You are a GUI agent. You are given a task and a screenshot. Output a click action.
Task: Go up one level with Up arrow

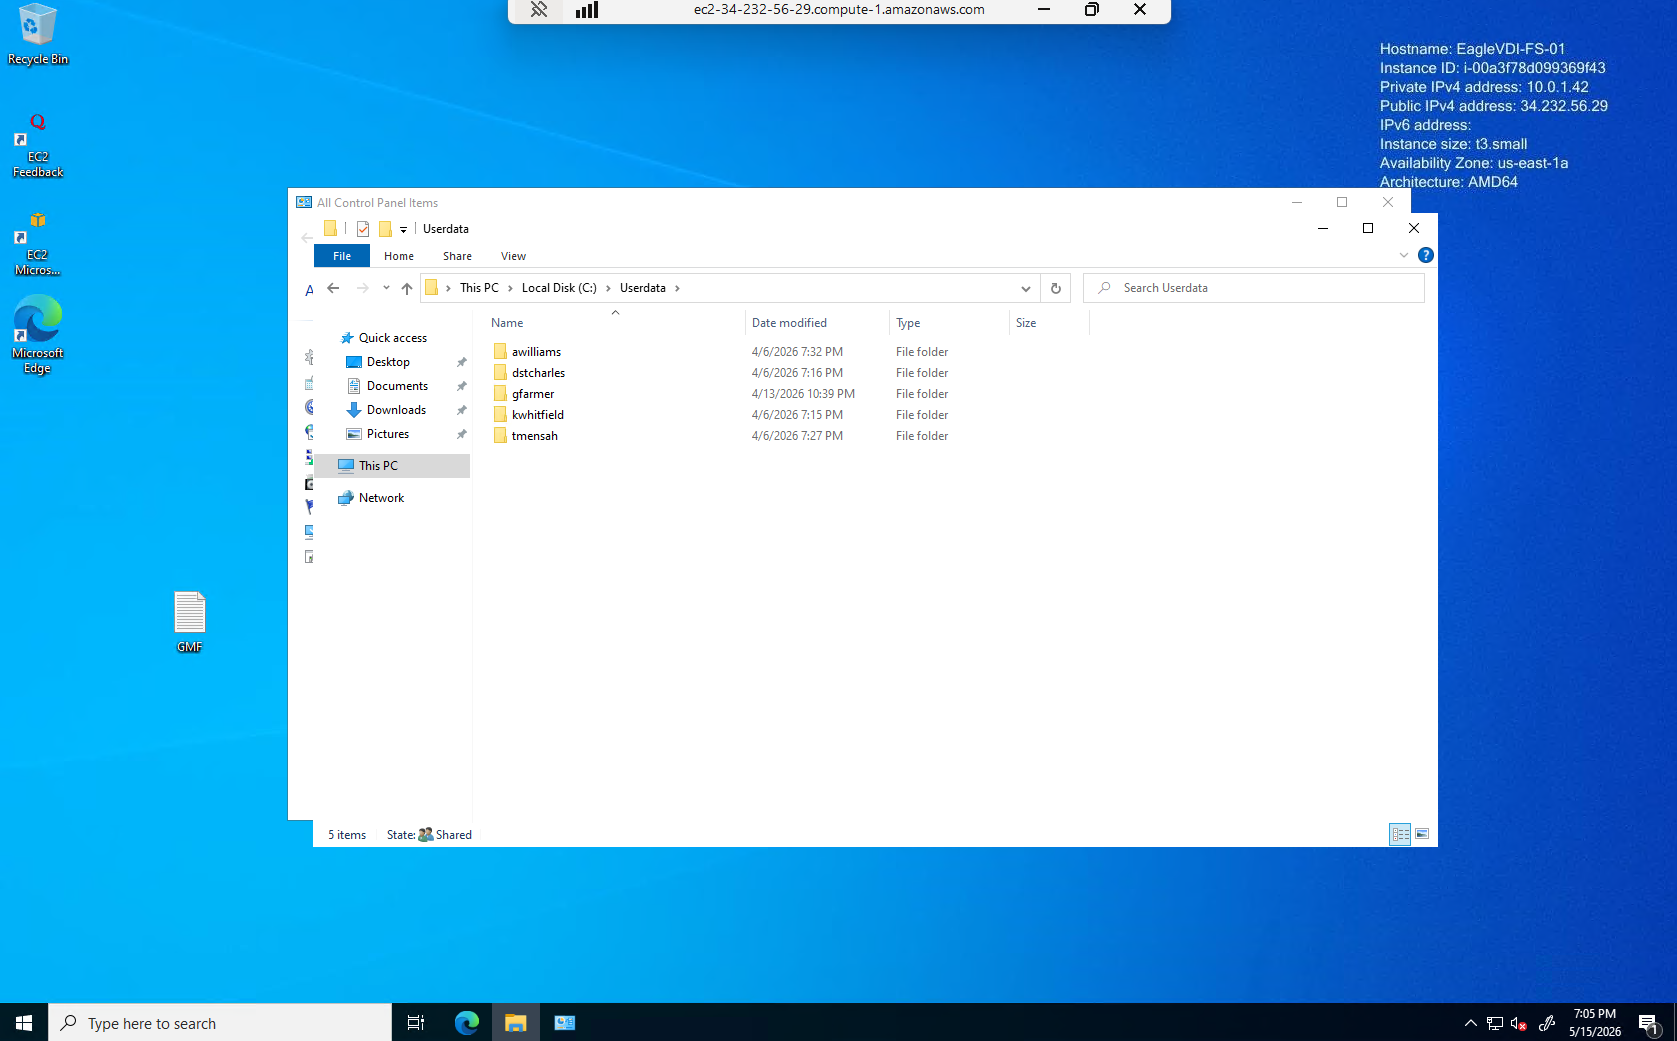(x=407, y=288)
